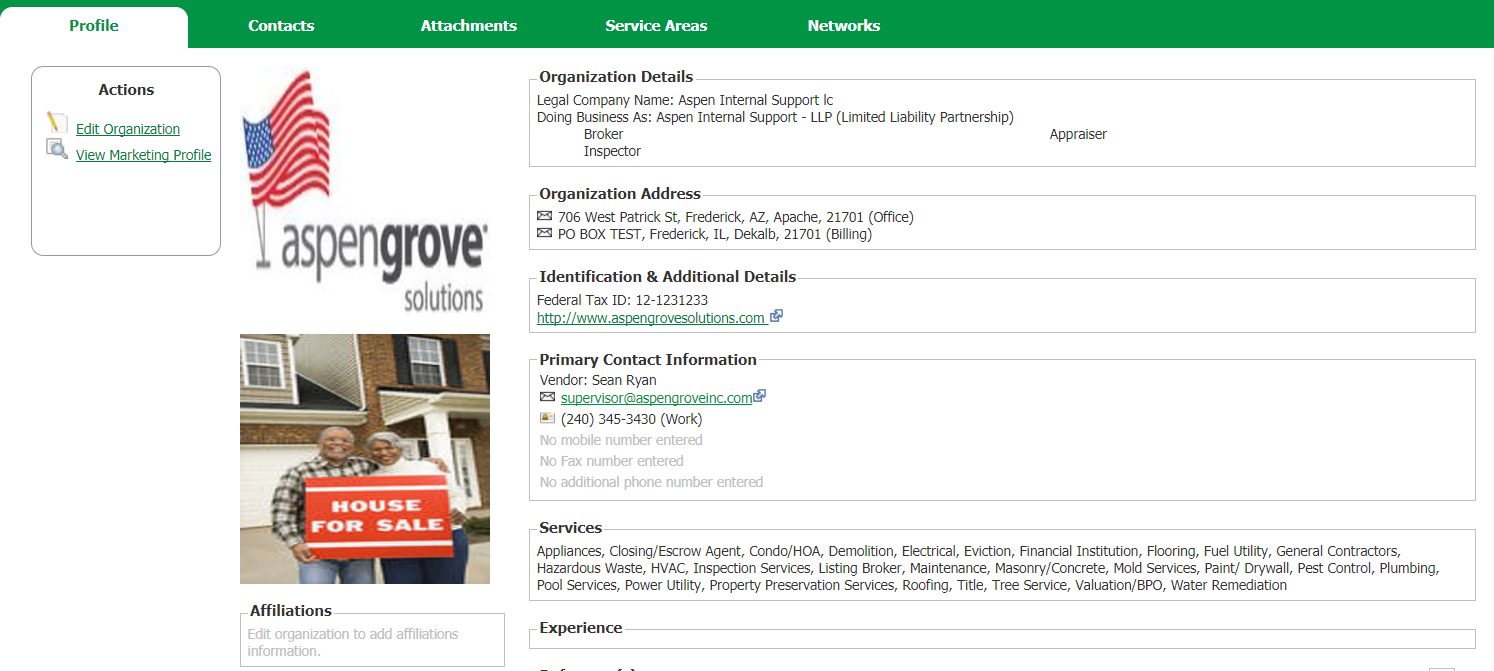Click the 'Edit organization to add affiliations' hint text
The width and height of the screenshot is (1494, 671).
(353, 642)
